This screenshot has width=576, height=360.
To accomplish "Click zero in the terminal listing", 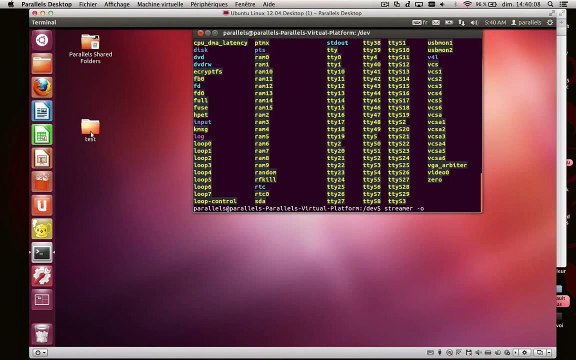I will point(435,180).
